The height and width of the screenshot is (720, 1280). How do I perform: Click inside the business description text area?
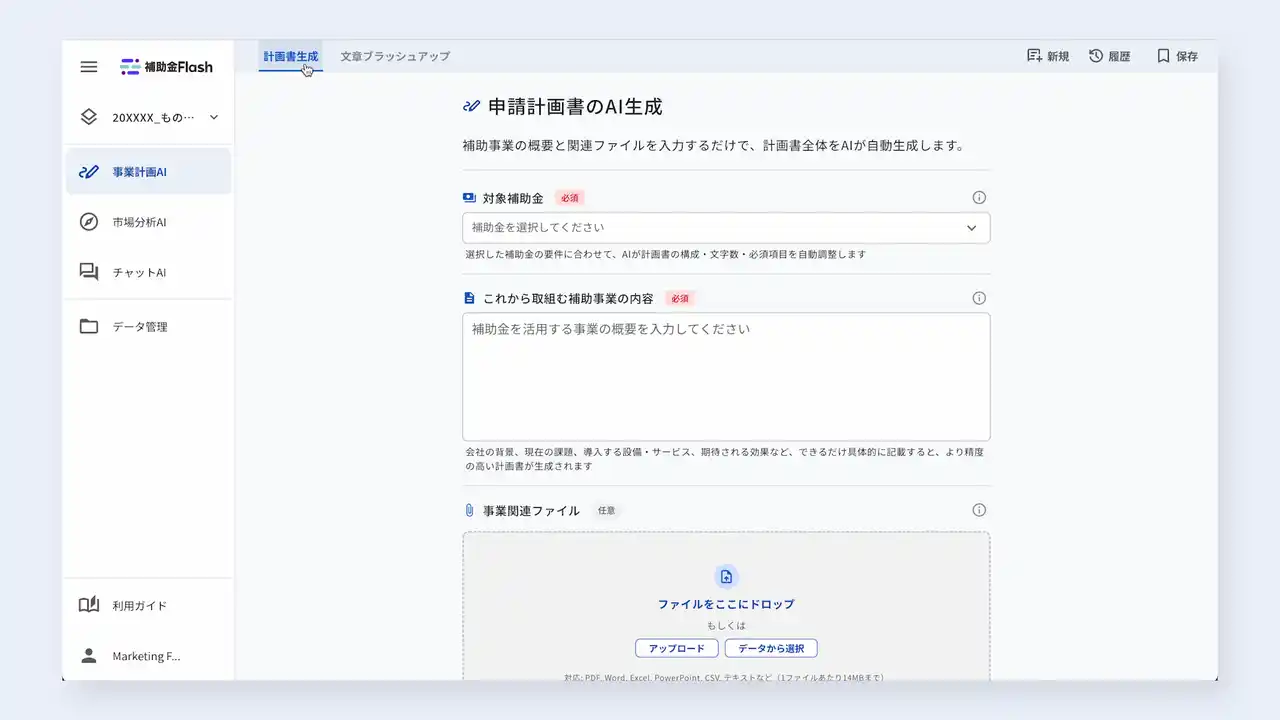726,377
